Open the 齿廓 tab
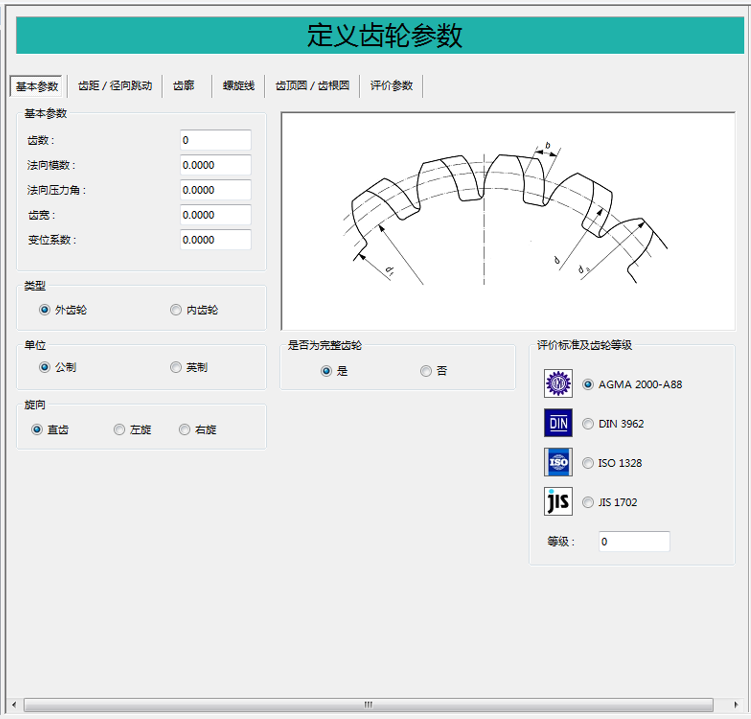Screen dimensions: 751x719 [x=184, y=86]
